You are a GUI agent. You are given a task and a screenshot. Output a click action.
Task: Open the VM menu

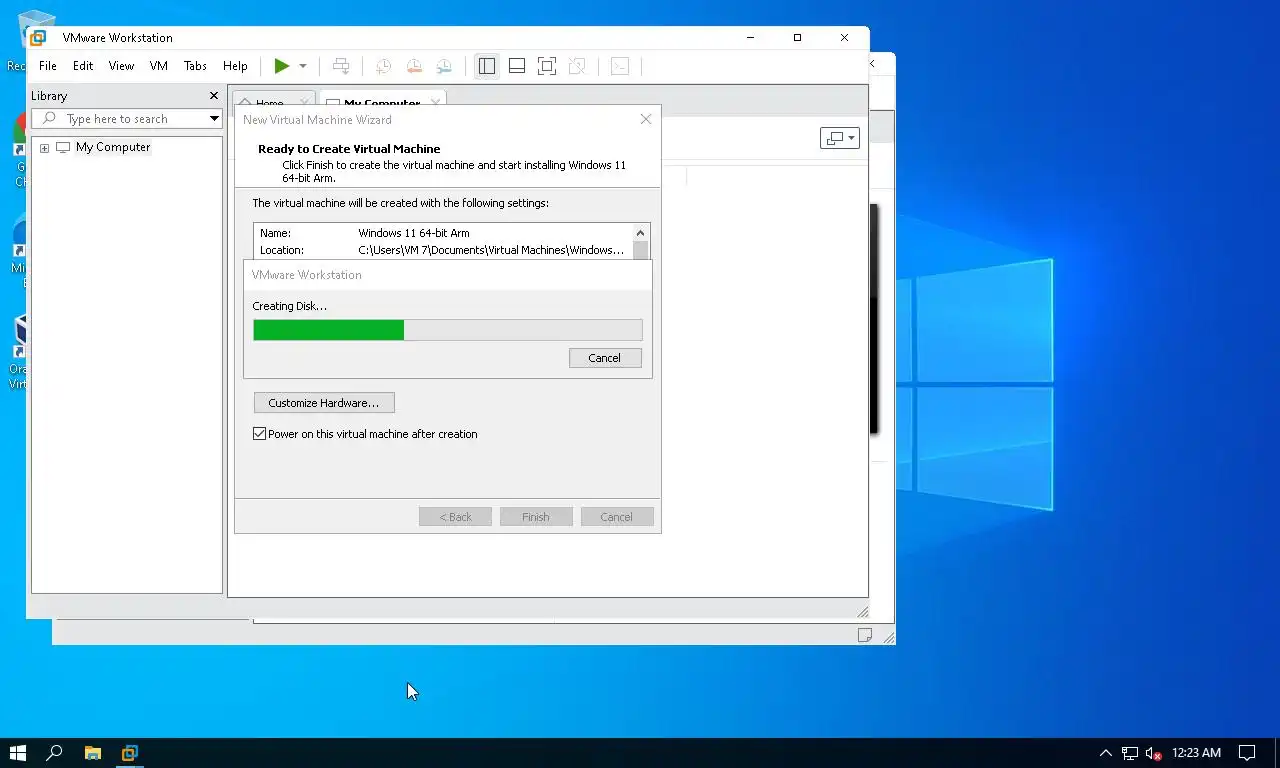[x=158, y=66]
